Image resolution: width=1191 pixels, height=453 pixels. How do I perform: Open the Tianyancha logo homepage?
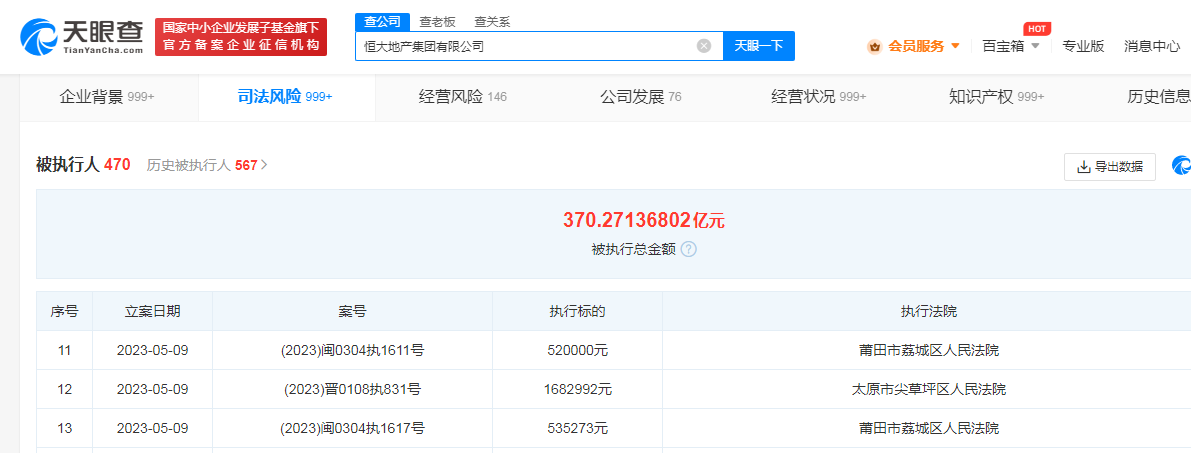(81, 37)
